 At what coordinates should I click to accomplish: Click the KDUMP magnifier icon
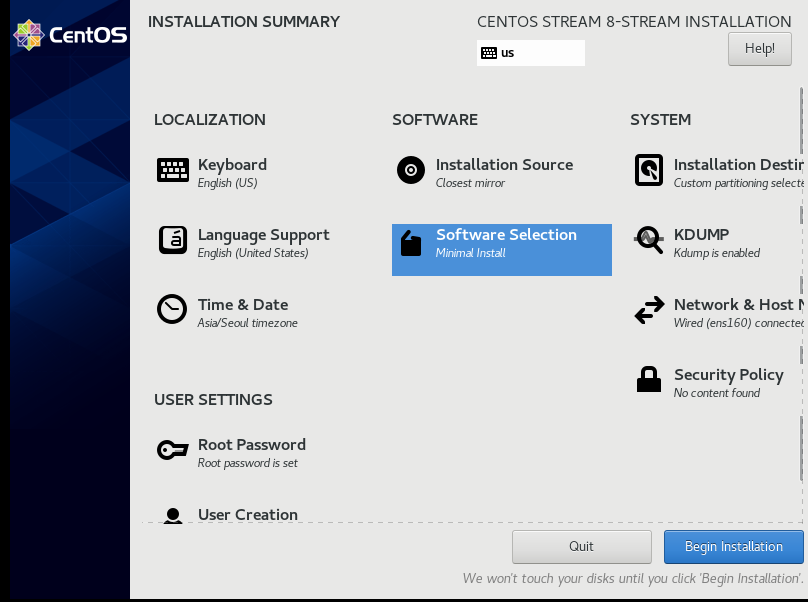[x=649, y=240]
